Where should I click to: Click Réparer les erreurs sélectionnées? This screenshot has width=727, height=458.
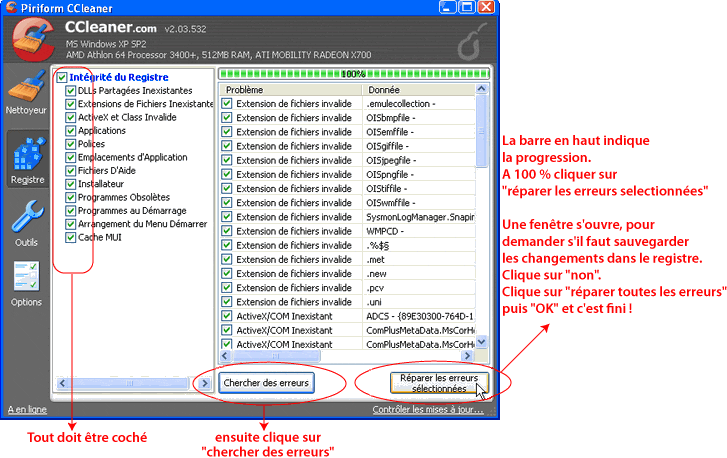pyautogui.click(x=439, y=383)
